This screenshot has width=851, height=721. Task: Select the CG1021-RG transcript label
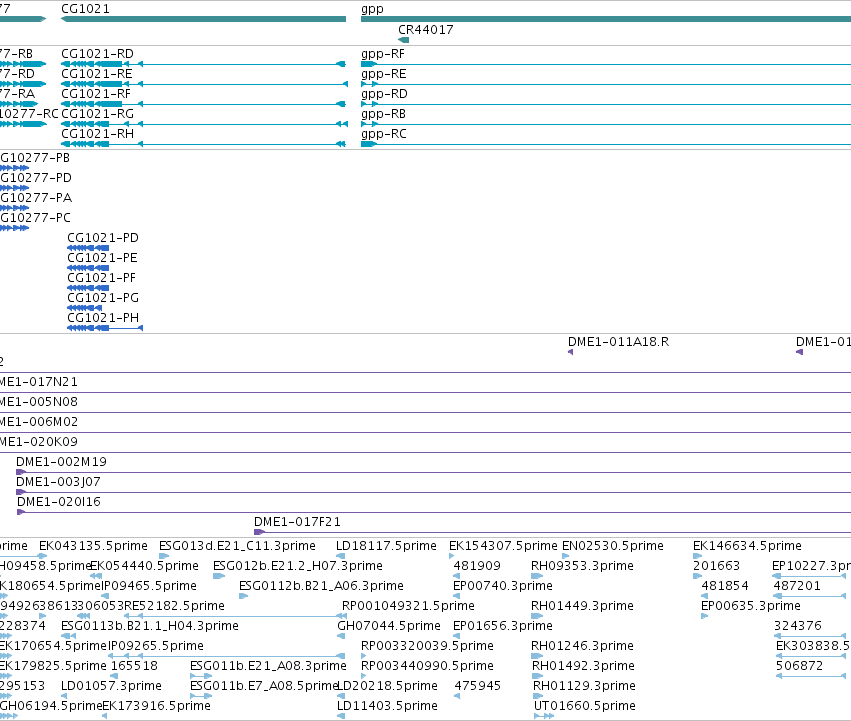pos(98,114)
